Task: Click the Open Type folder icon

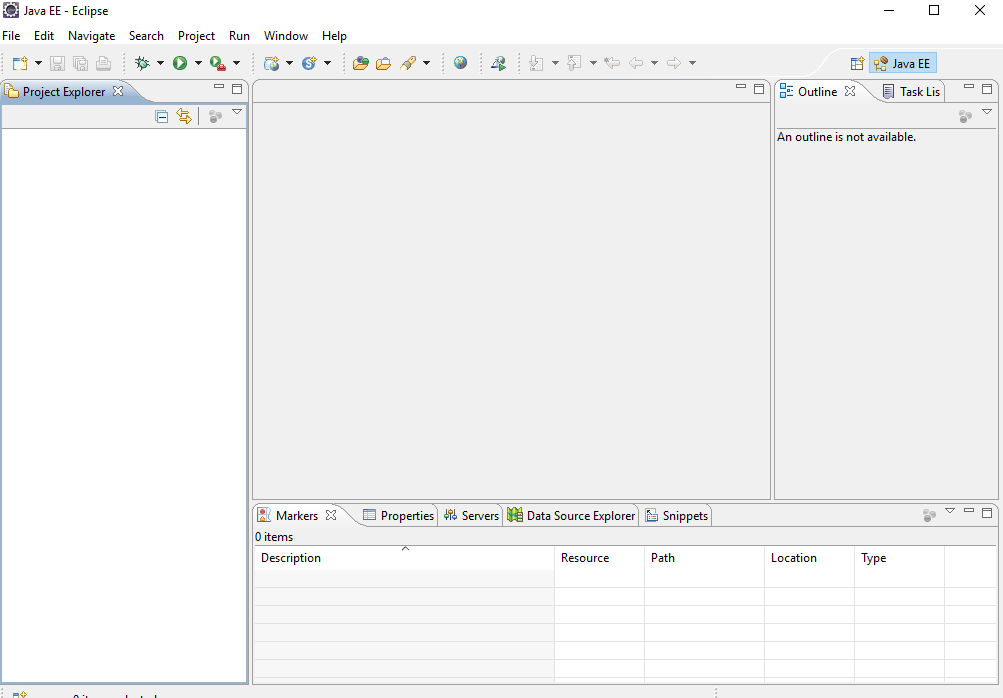Action: 361,63
